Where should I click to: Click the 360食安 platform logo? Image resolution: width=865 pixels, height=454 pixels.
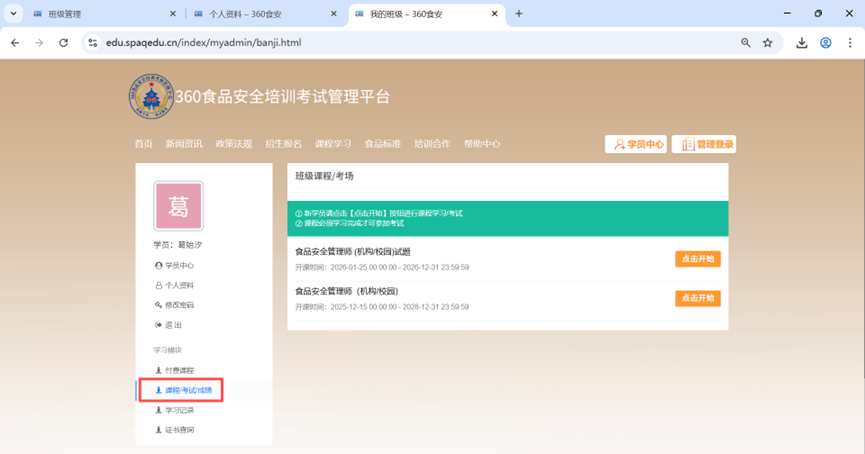150,97
